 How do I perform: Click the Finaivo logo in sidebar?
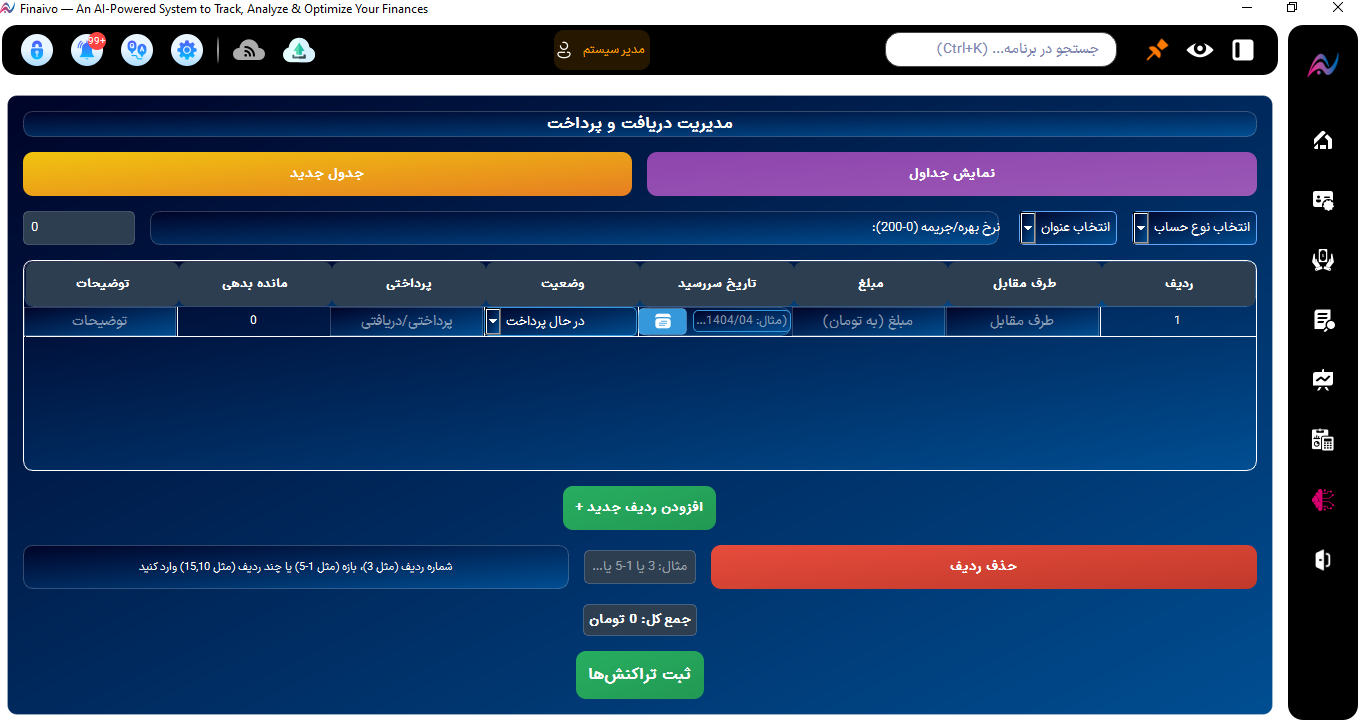point(1323,65)
